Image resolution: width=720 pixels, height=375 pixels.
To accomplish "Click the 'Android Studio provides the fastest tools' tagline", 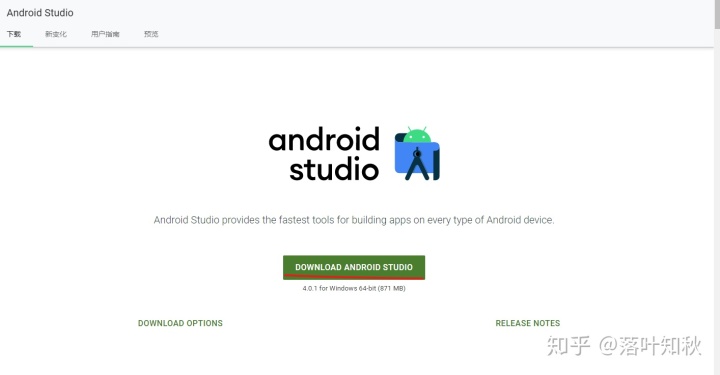I will point(354,220).
